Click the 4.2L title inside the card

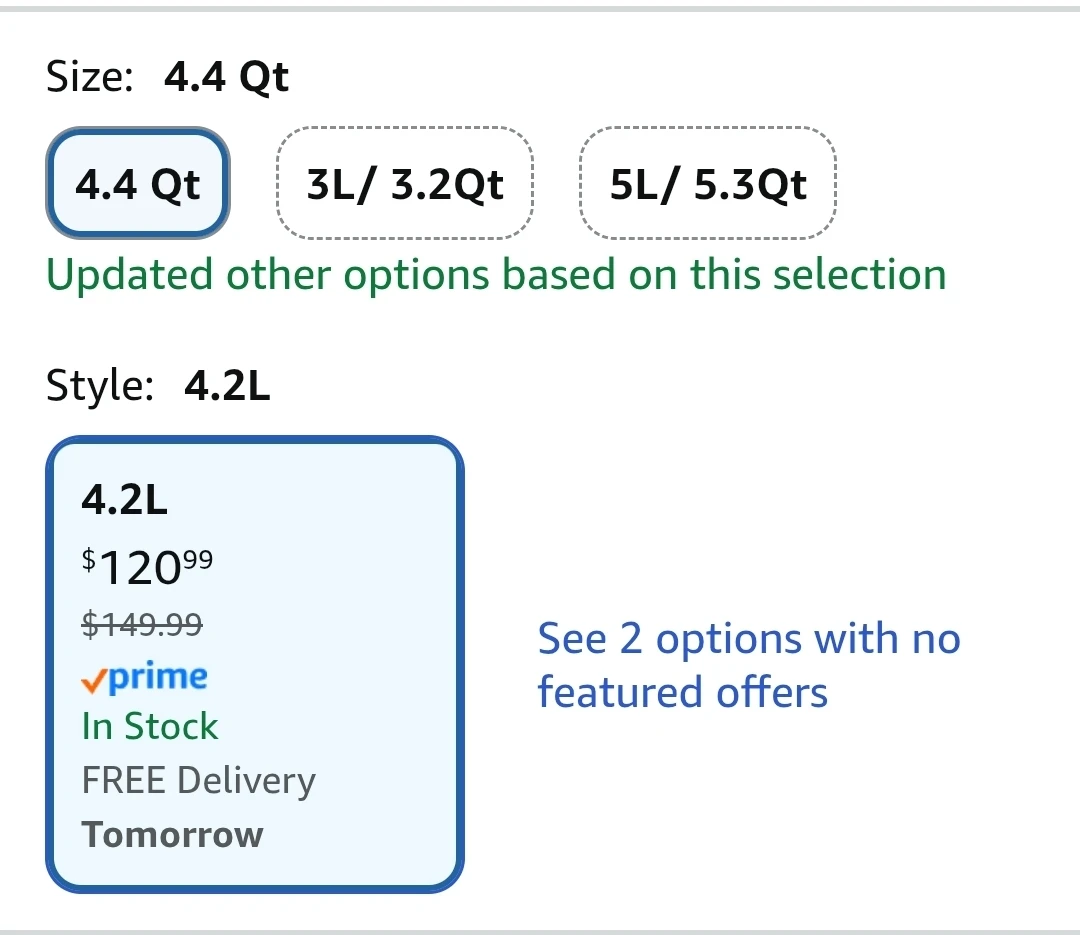124,499
